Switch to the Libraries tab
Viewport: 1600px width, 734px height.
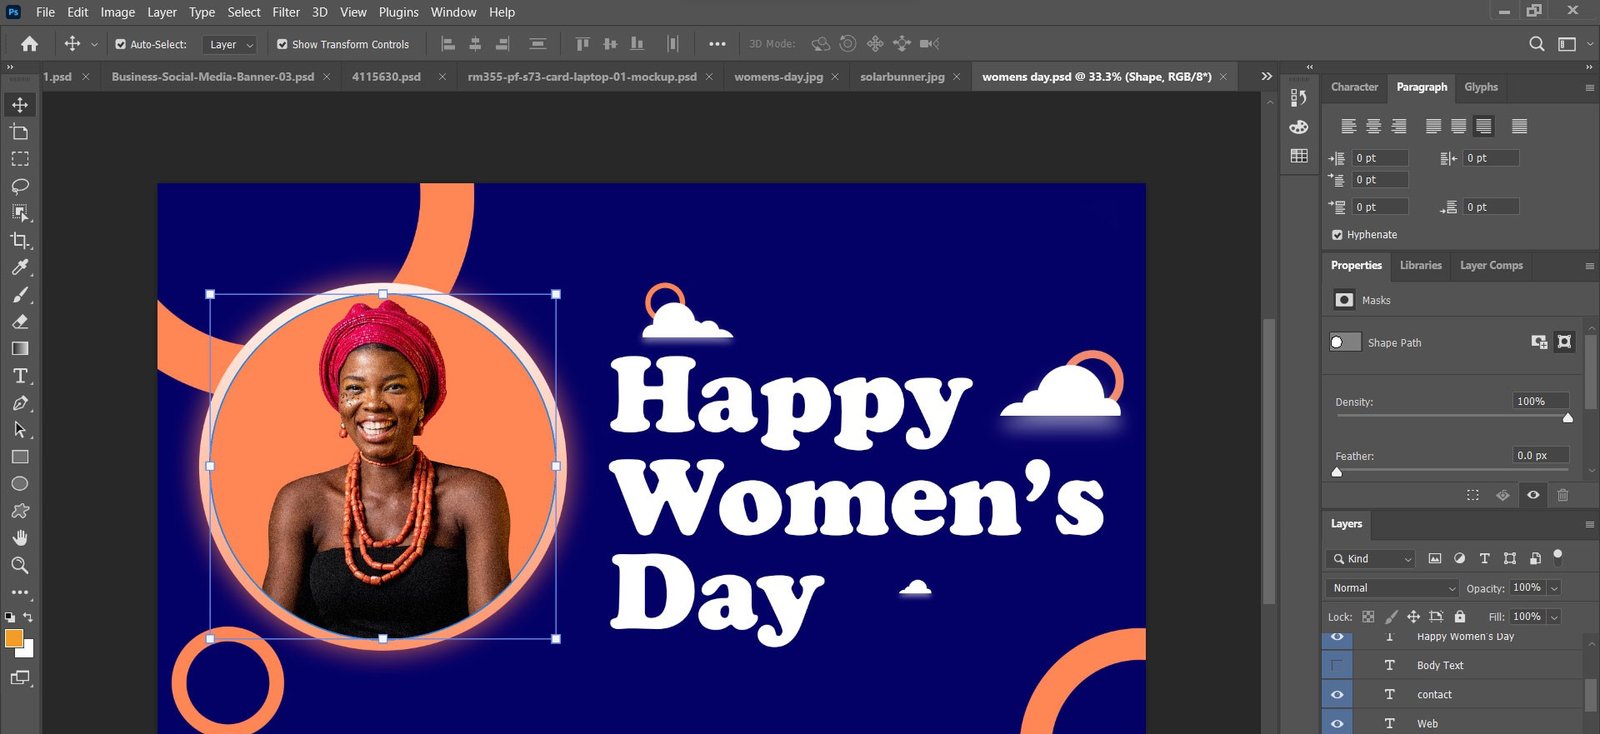pos(1420,265)
